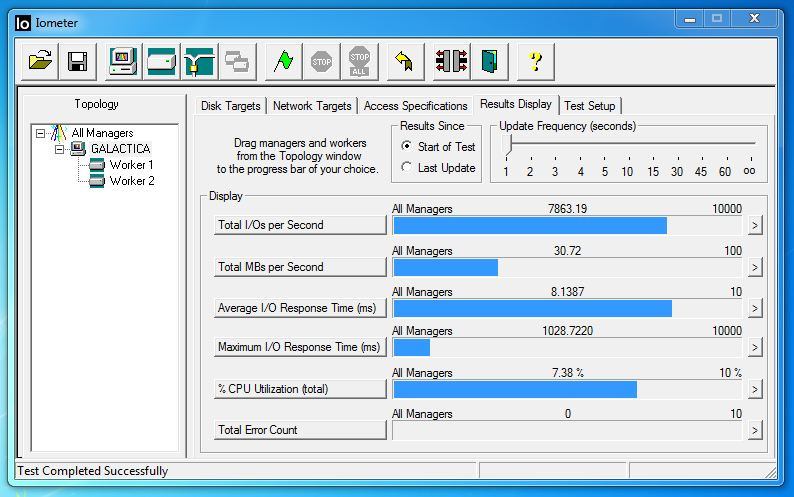Add a new disk worker icon
This screenshot has height=497, width=794.
161,61
